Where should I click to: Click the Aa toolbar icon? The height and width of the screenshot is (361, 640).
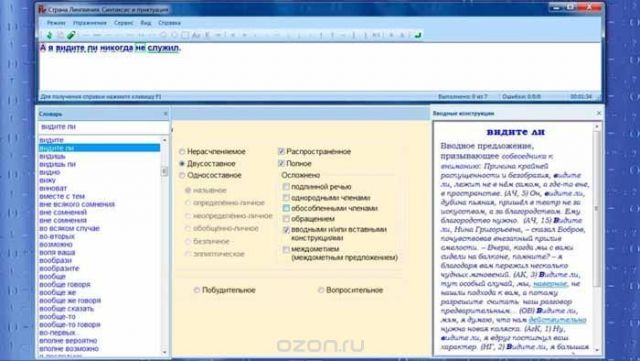pyautogui.click(x=196, y=35)
